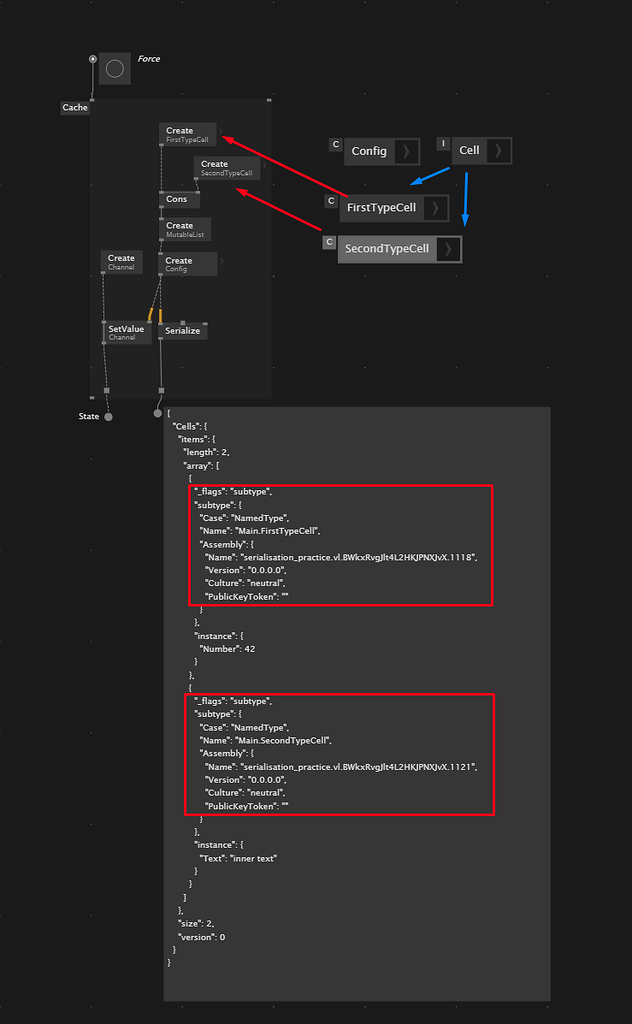Image resolution: width=632 pixels, height=1024 pixels.
Task: Click the I interface icon beside Cell
Action: tap(443, 144)
